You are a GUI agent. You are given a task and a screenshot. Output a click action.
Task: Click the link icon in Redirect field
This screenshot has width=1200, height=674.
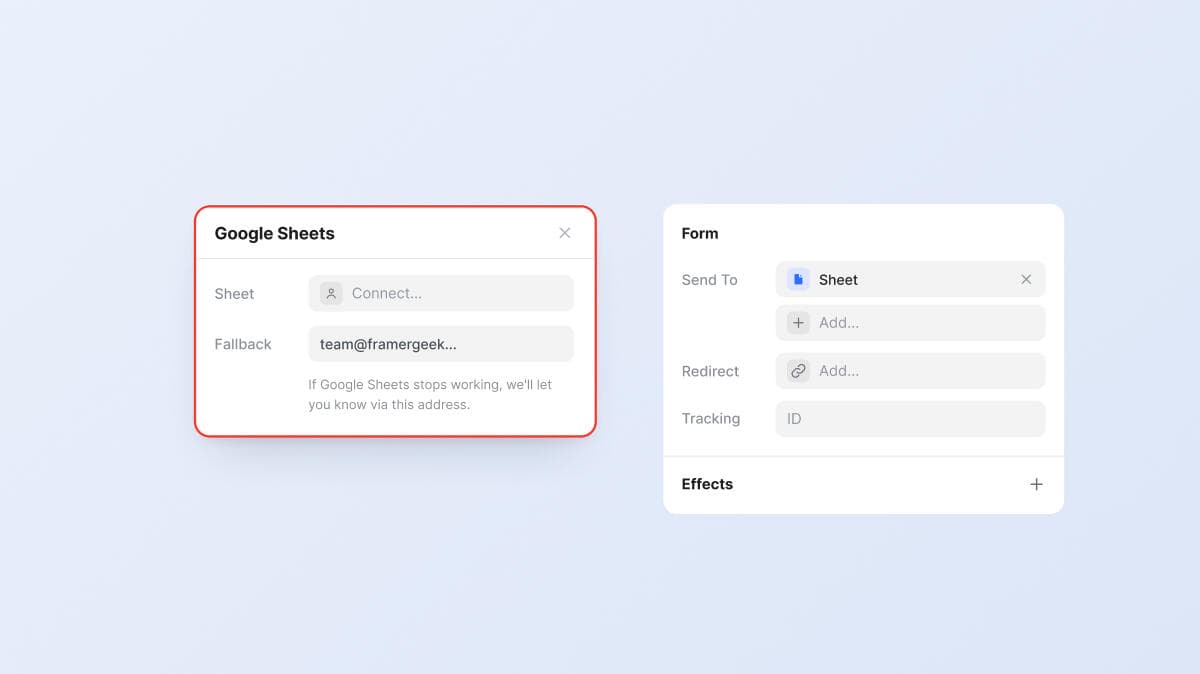pos(798,370)
